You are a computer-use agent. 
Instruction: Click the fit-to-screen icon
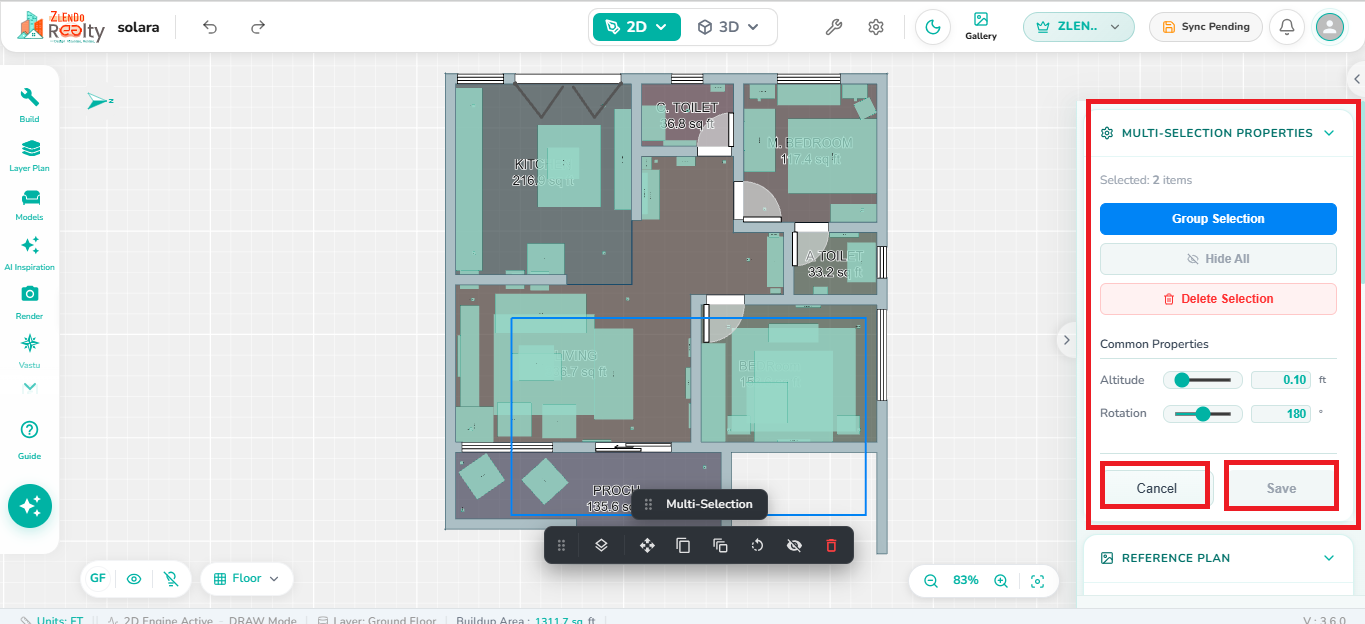click(x=1038, y=580)
